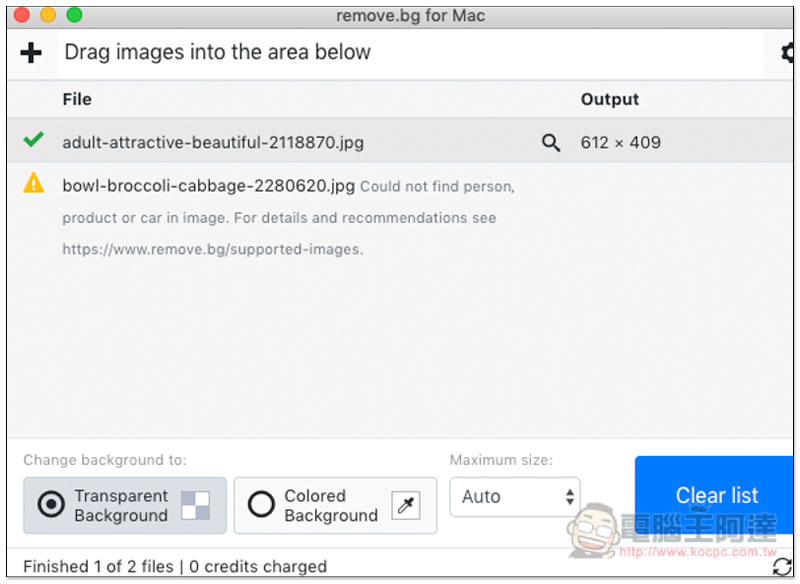Click the plus icon to add images
This screenshot has width=800, height=584.
31,53
